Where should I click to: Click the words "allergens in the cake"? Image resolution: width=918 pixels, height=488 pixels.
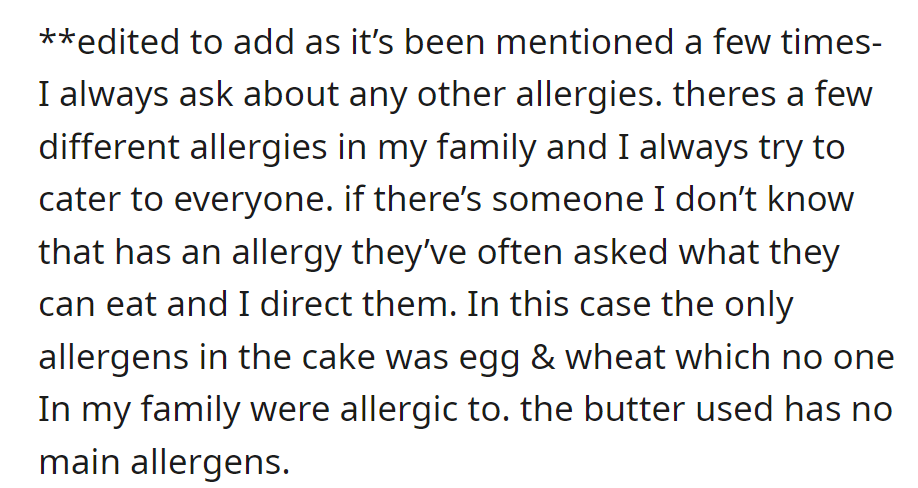pos(207,358)
